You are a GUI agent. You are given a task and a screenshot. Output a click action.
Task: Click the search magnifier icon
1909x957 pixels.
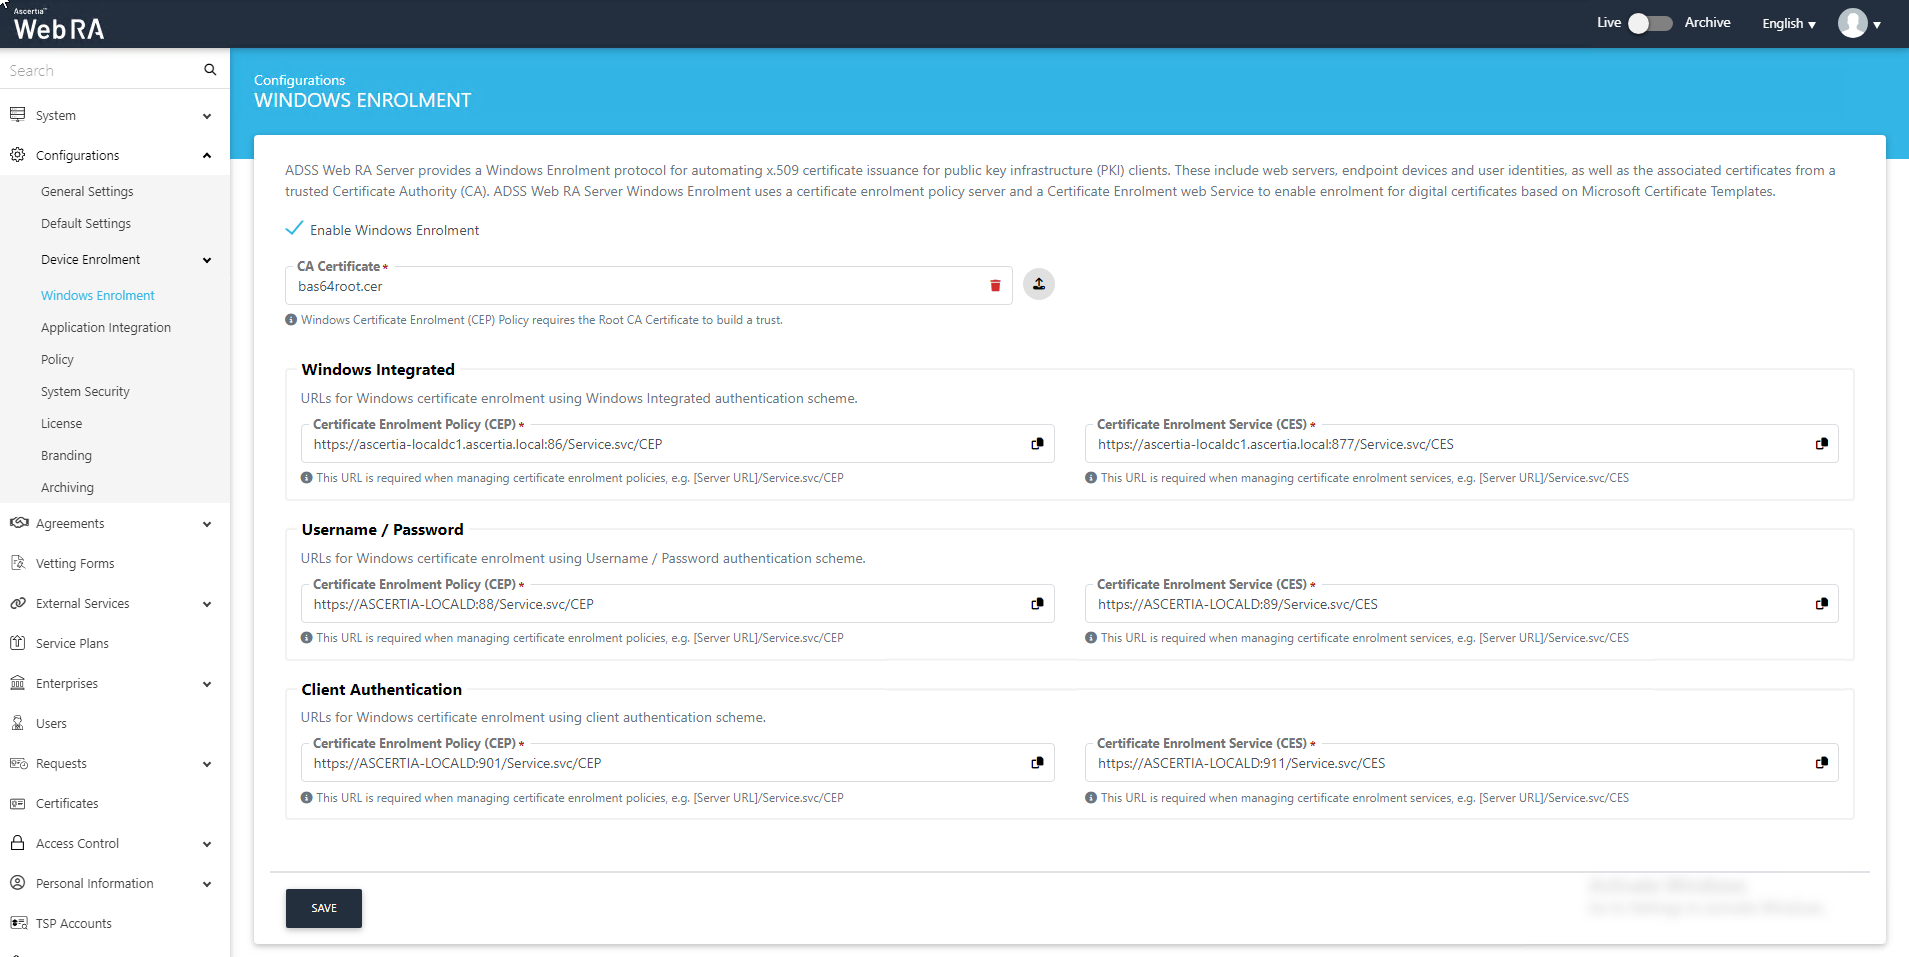click(x=210, y=70)
